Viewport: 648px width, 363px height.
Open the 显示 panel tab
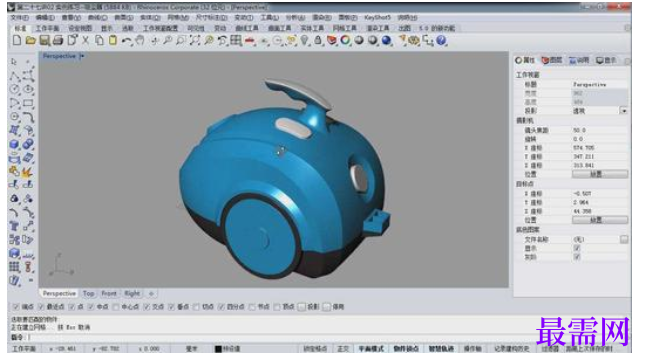tap(607, 60)
